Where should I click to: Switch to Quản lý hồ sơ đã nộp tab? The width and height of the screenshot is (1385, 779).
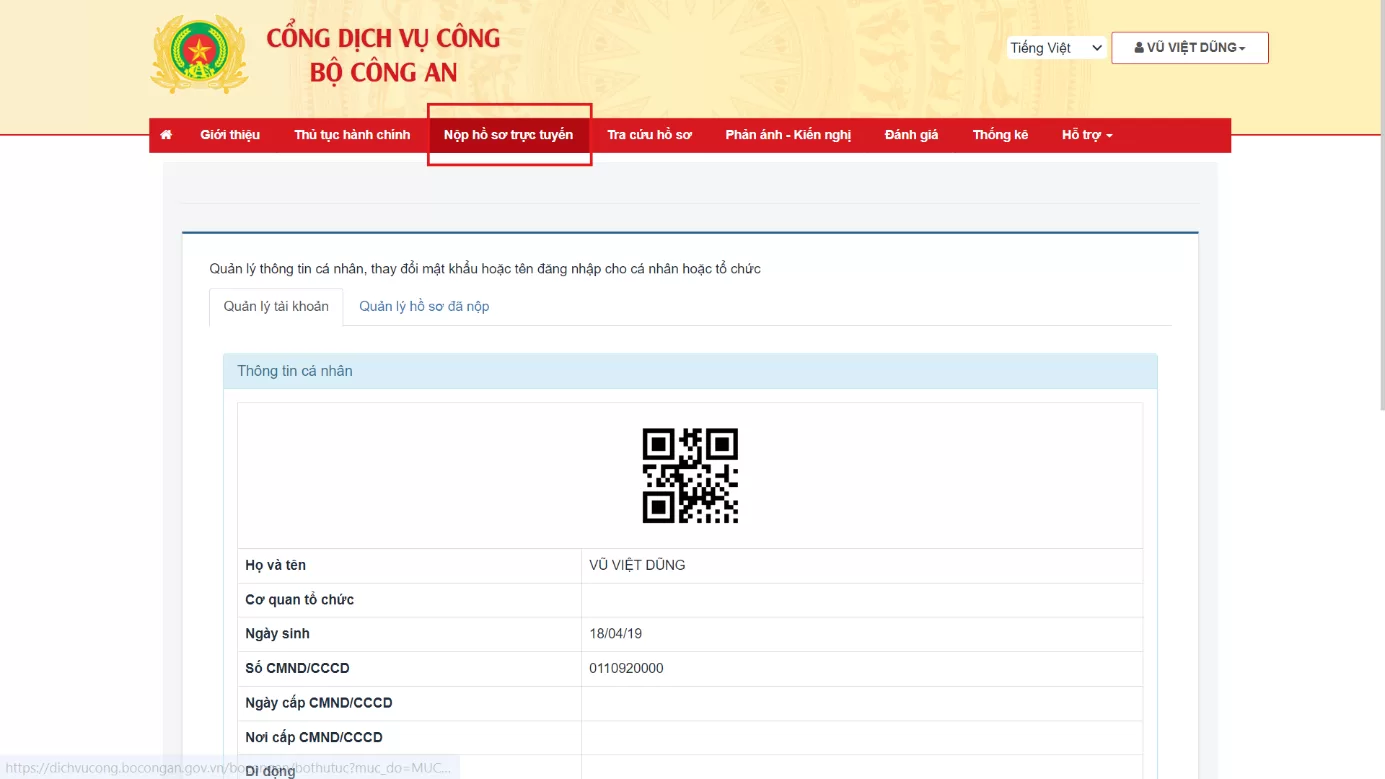click(x=424, y=307)
